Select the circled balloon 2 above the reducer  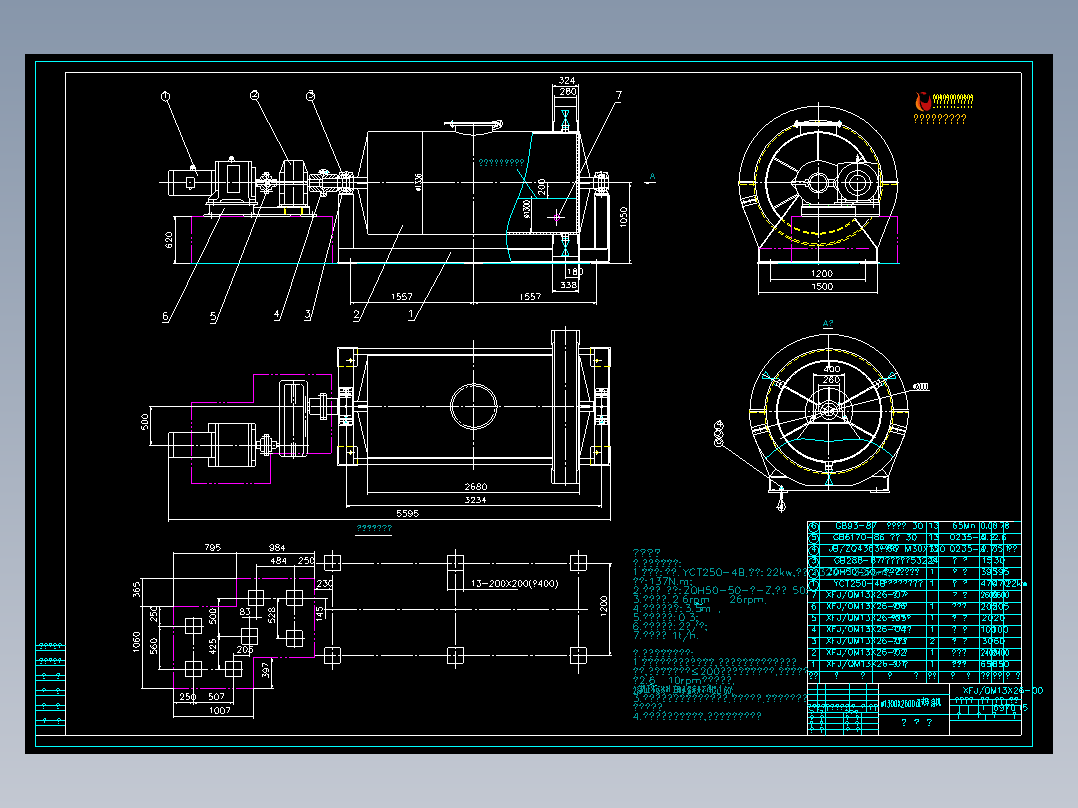click(x=254, y=96)
